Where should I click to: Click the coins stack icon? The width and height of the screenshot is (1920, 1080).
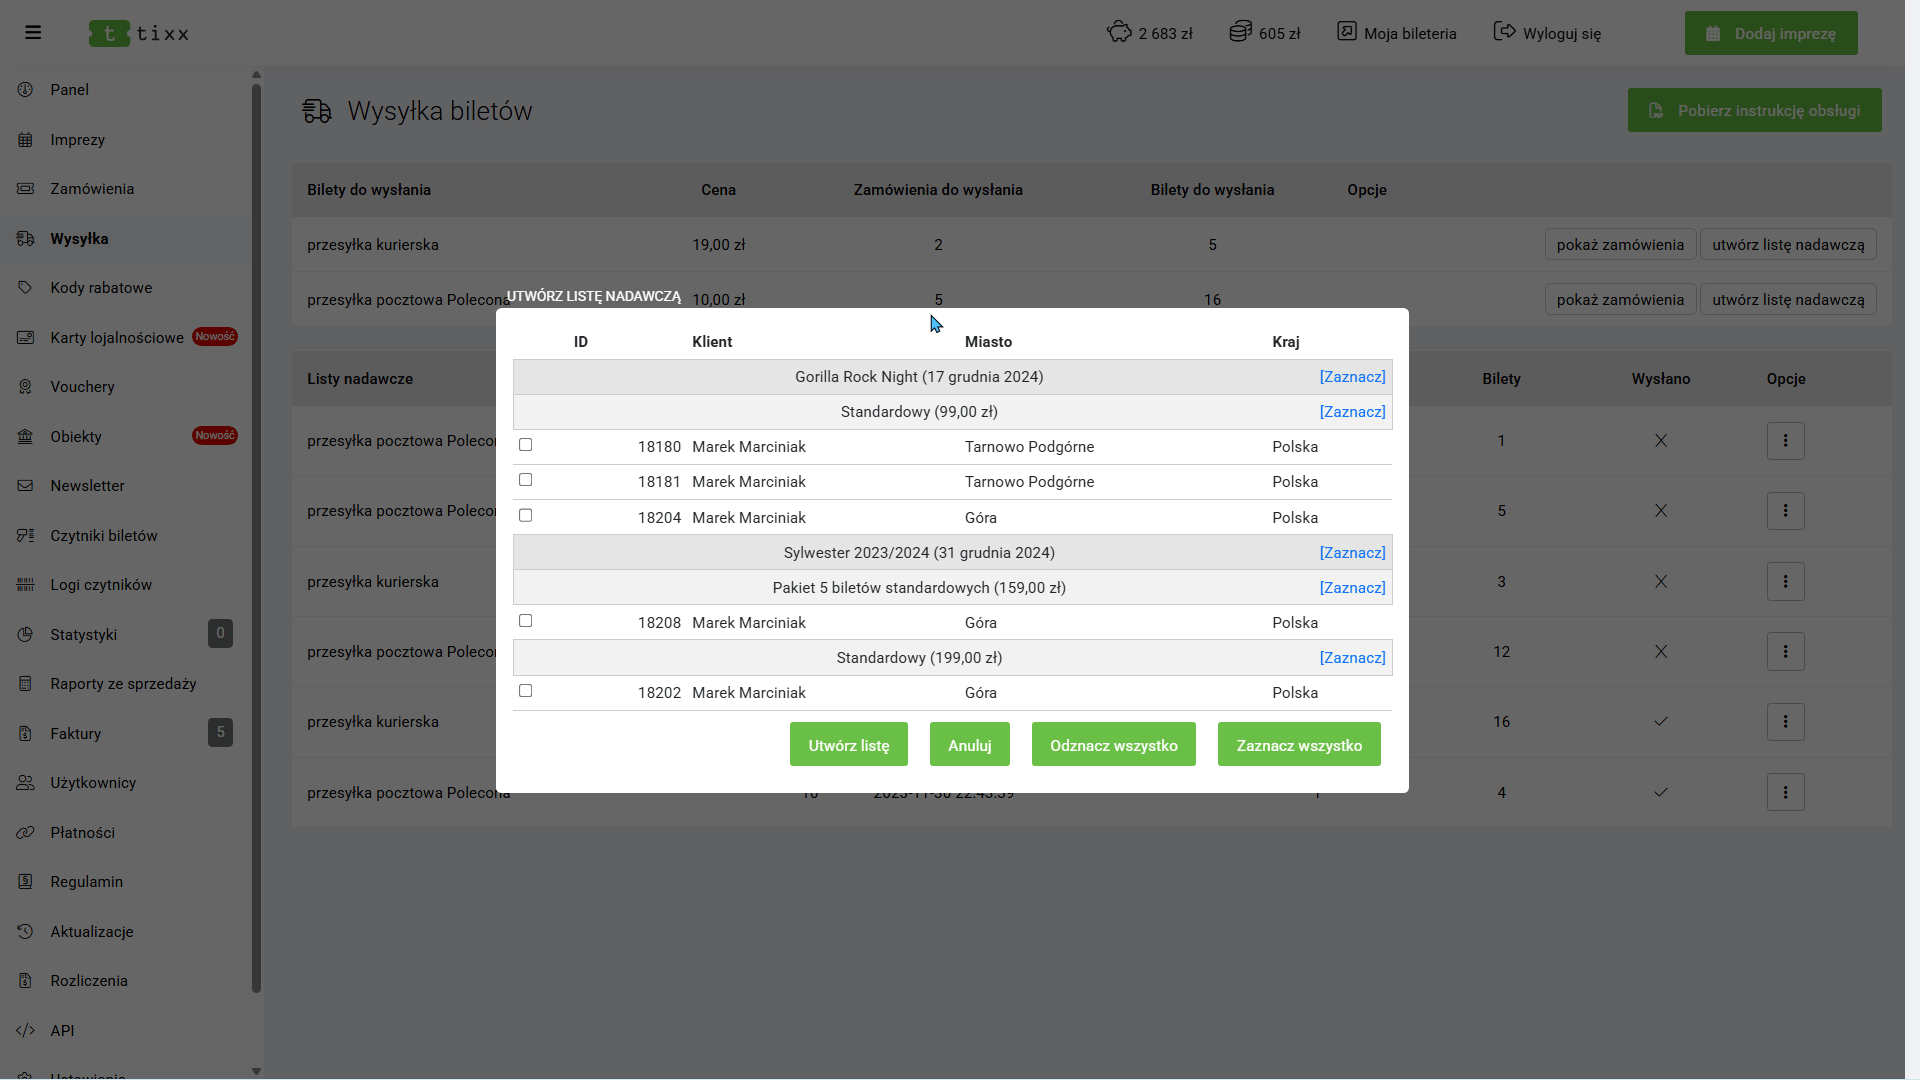click(x=1240, y=32)
